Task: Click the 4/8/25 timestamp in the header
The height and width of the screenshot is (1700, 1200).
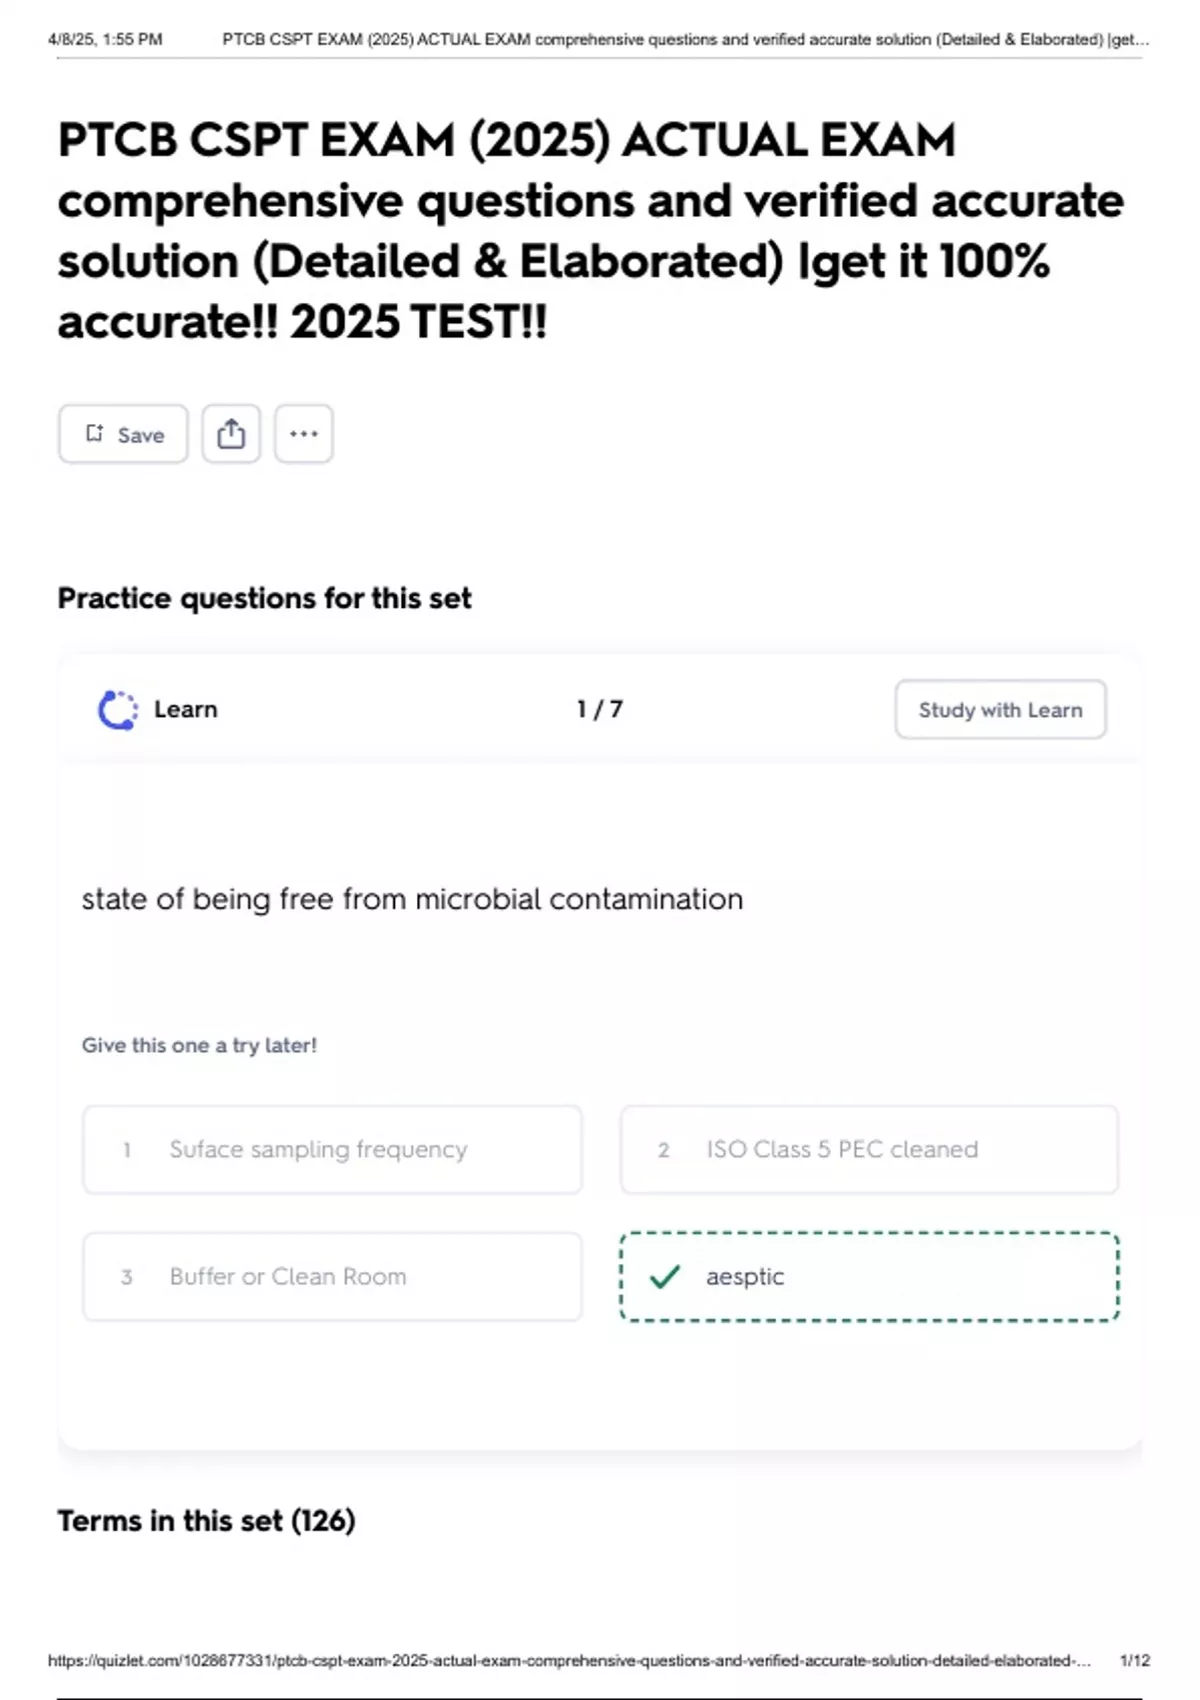Action: tap(105, 40)
